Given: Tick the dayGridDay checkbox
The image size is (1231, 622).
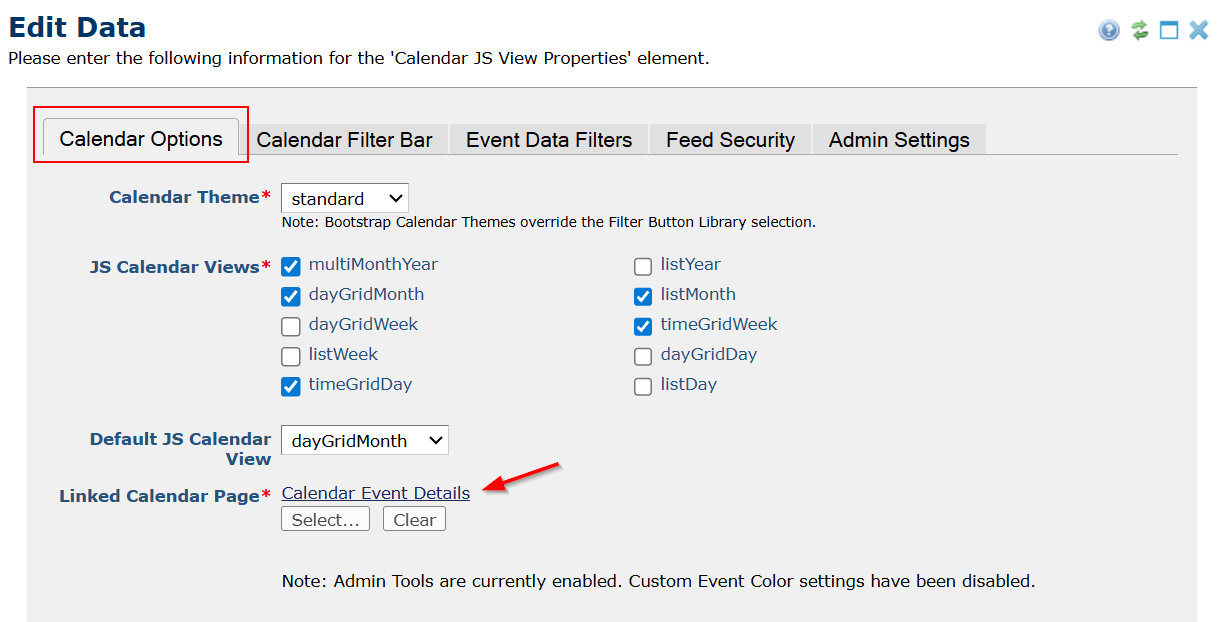Looking at the screenshot, I should [x=643, y=356].
